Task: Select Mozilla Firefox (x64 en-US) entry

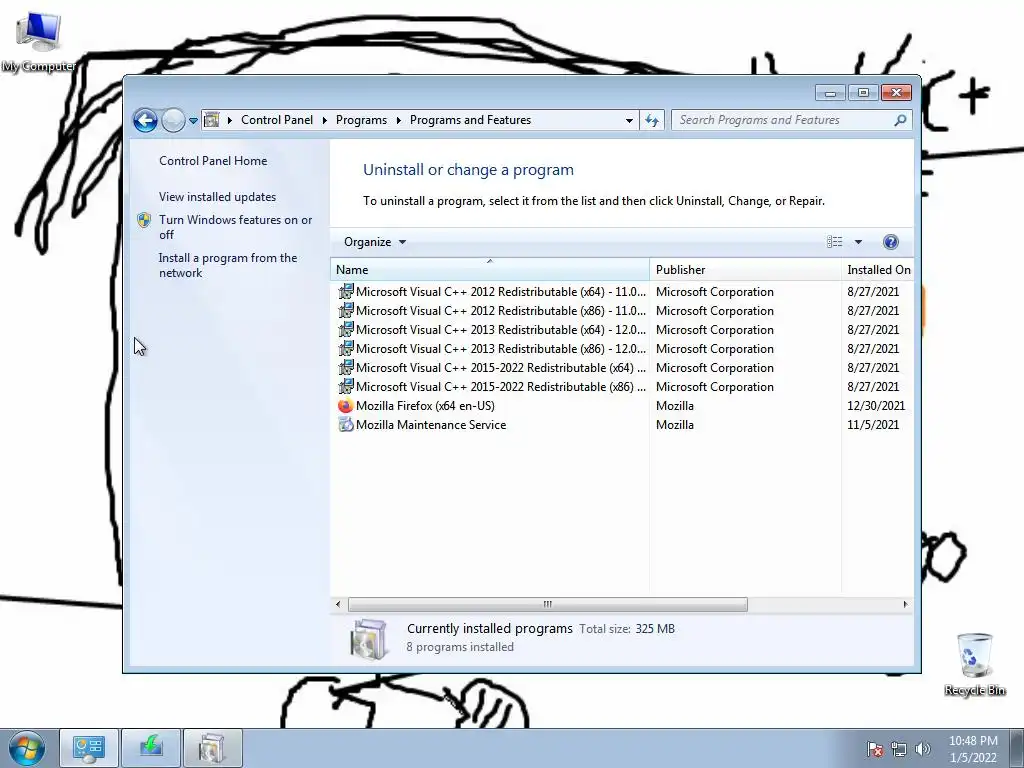Action: click(x=622, y=406)
